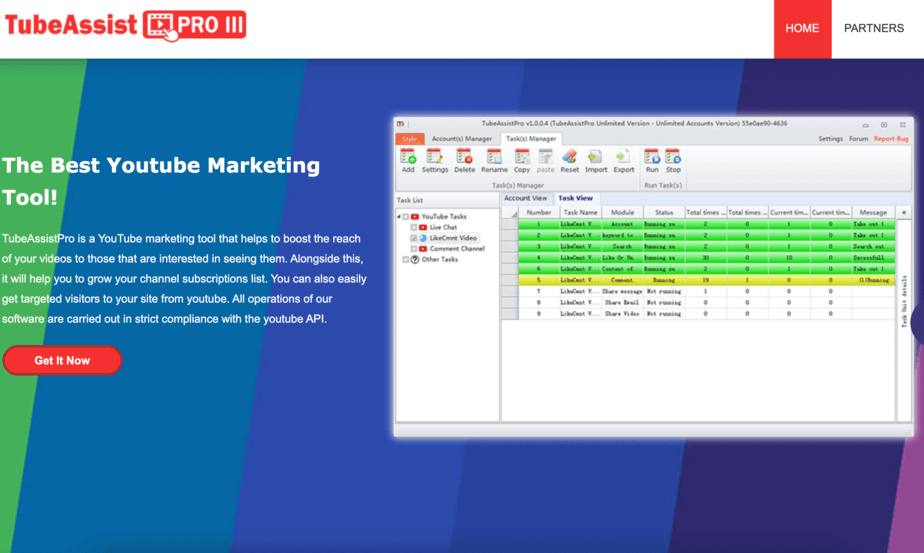The width and height of the screenshot is (924, 553).
Task: Click the Run tasks icon
Action: pos(652,157)
